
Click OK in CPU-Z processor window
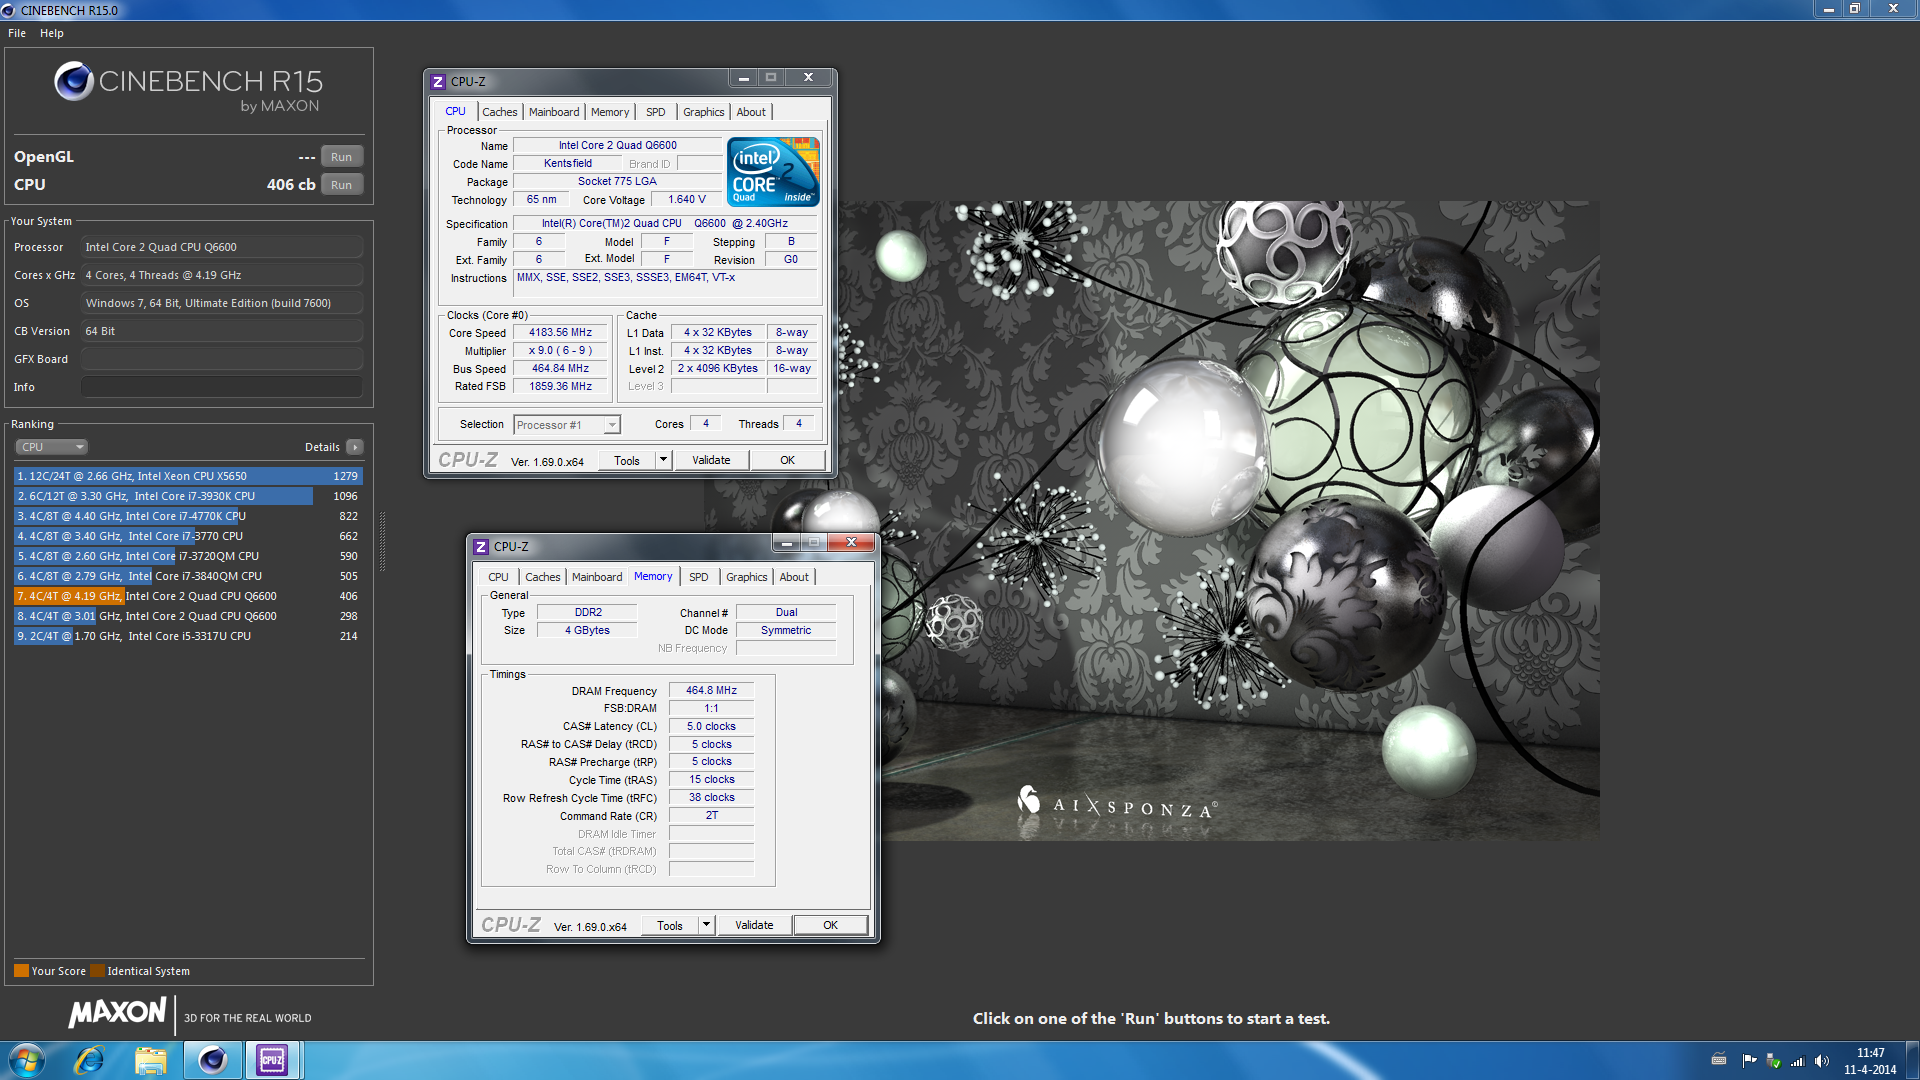click(788, 460)
